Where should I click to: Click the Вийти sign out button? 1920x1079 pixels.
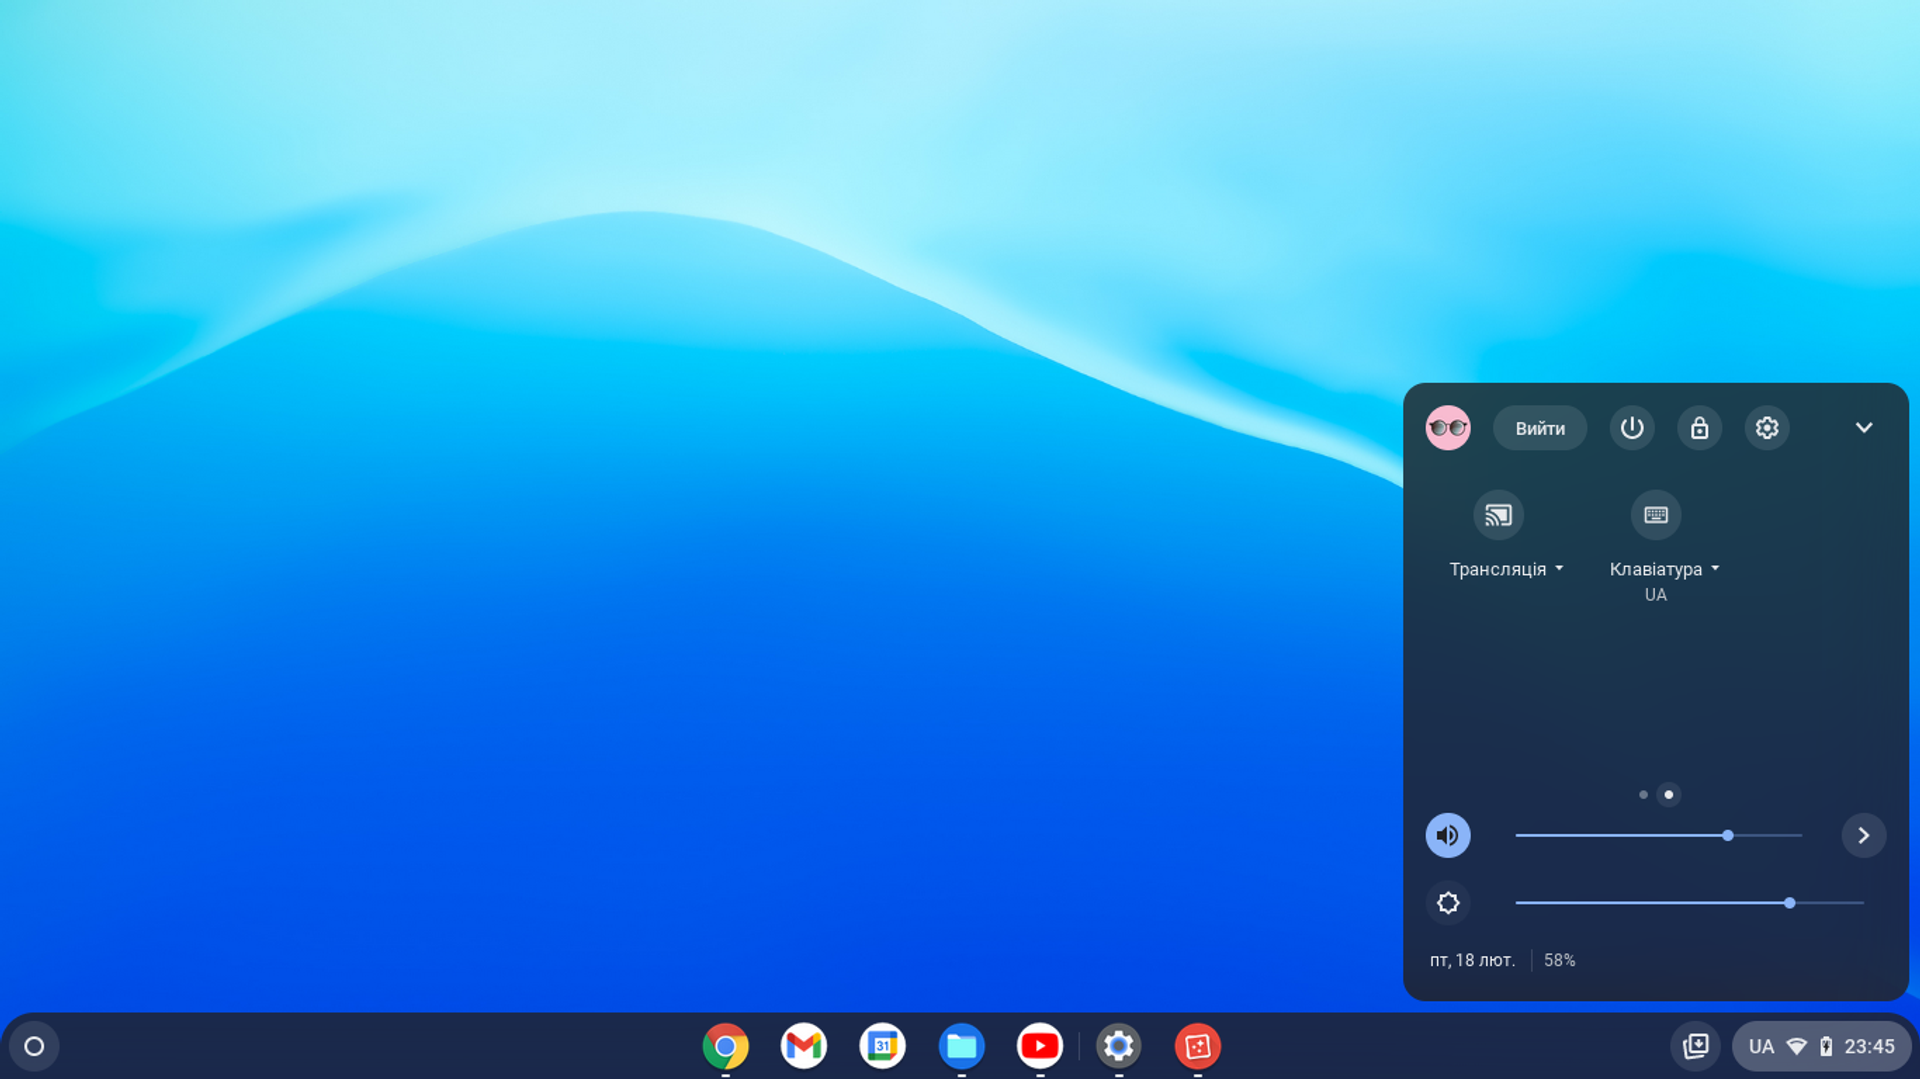(1540, 428)
